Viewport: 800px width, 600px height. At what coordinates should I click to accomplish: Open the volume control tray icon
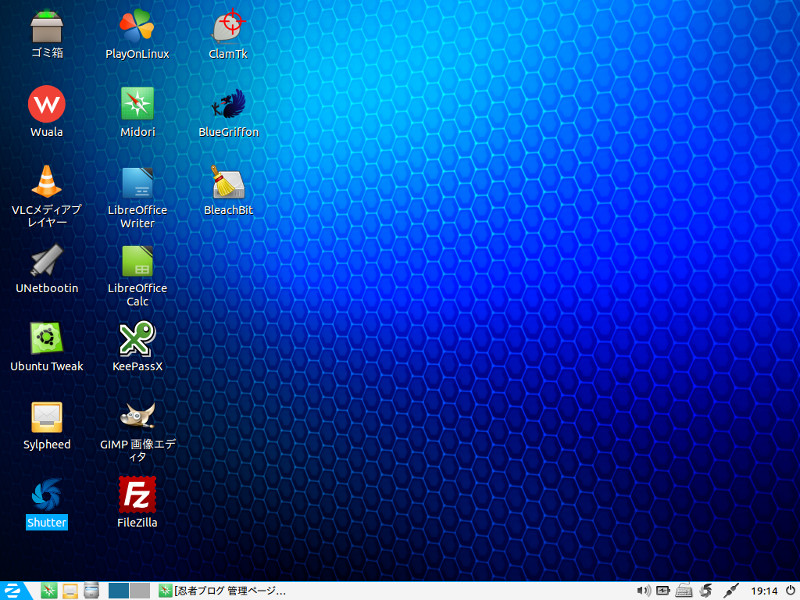point(643,591)
